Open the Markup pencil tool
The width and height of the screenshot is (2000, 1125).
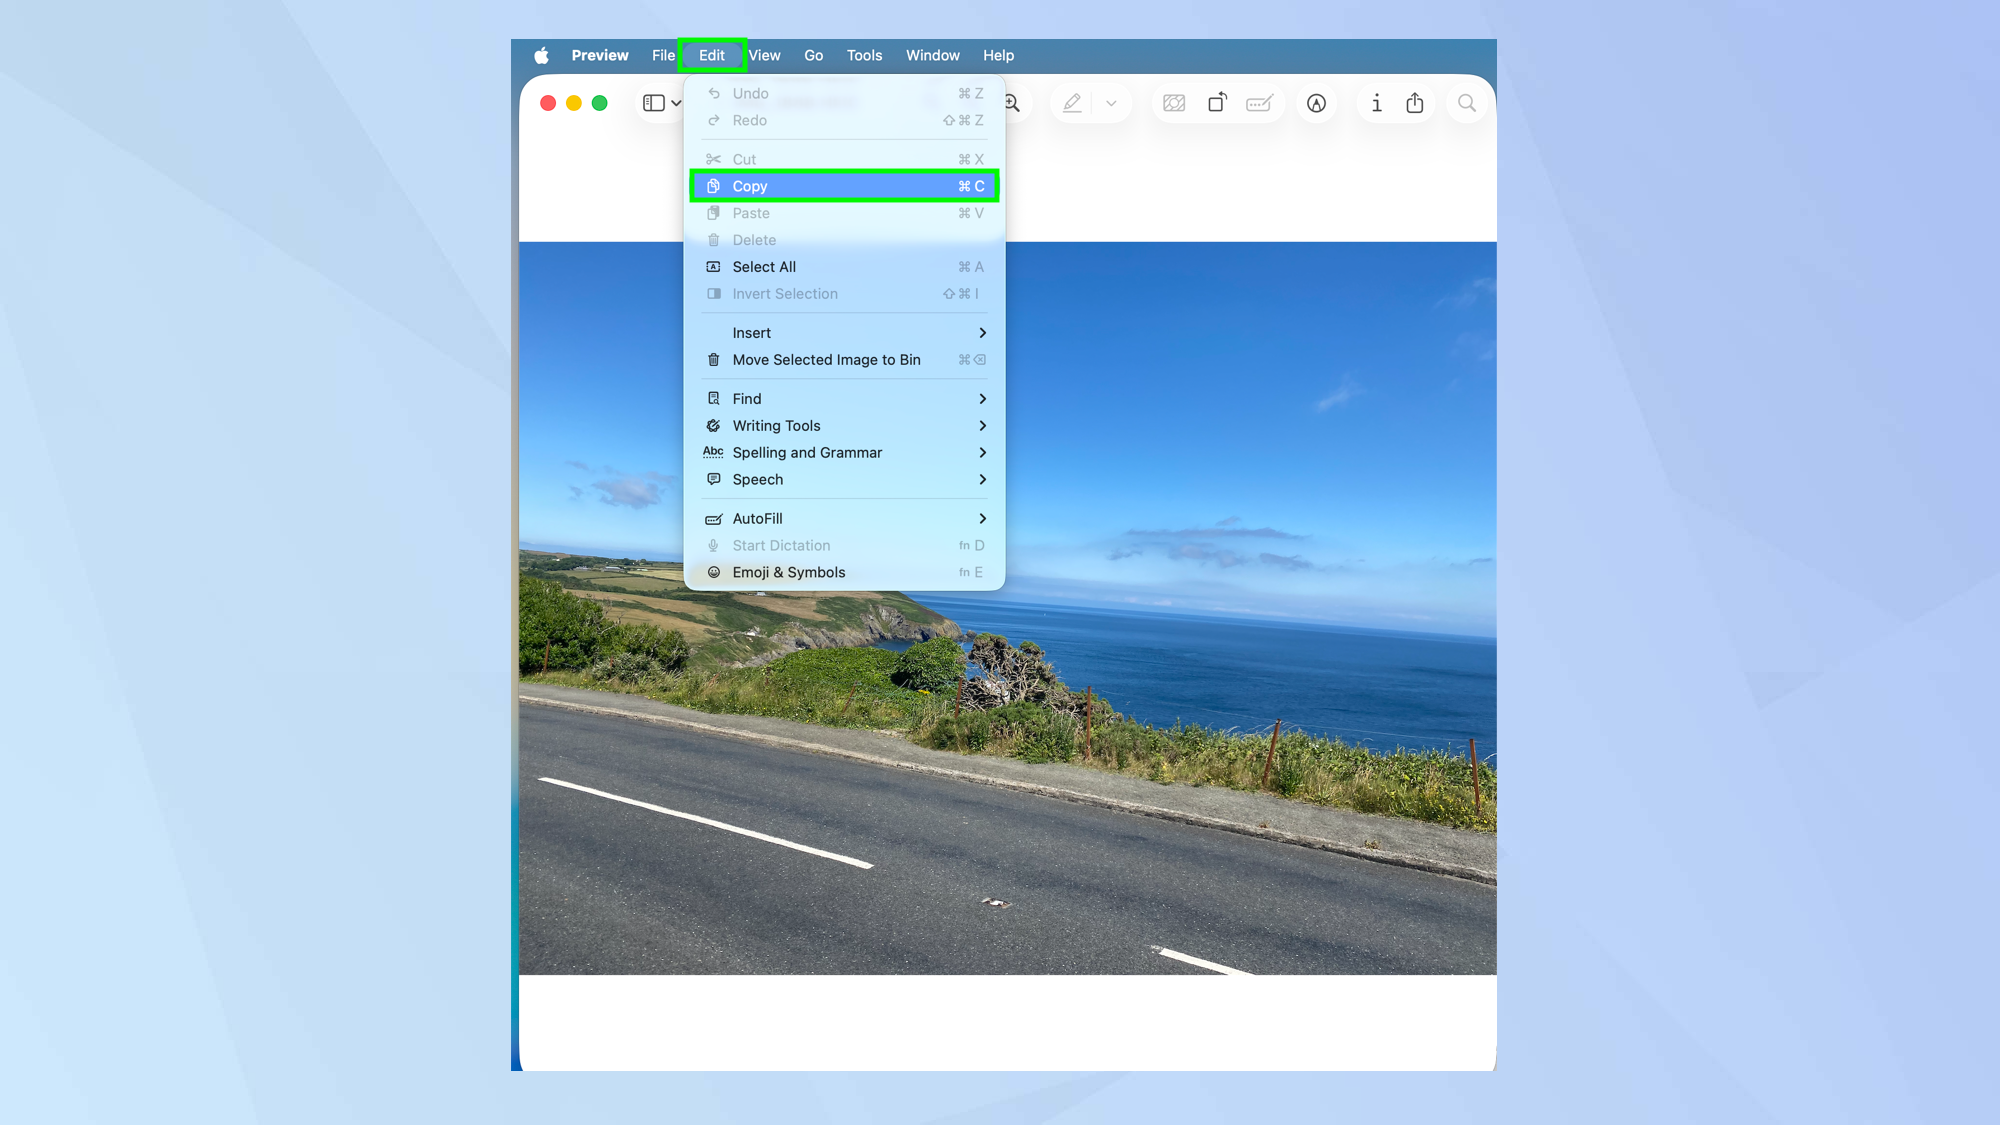(1072, 102)
